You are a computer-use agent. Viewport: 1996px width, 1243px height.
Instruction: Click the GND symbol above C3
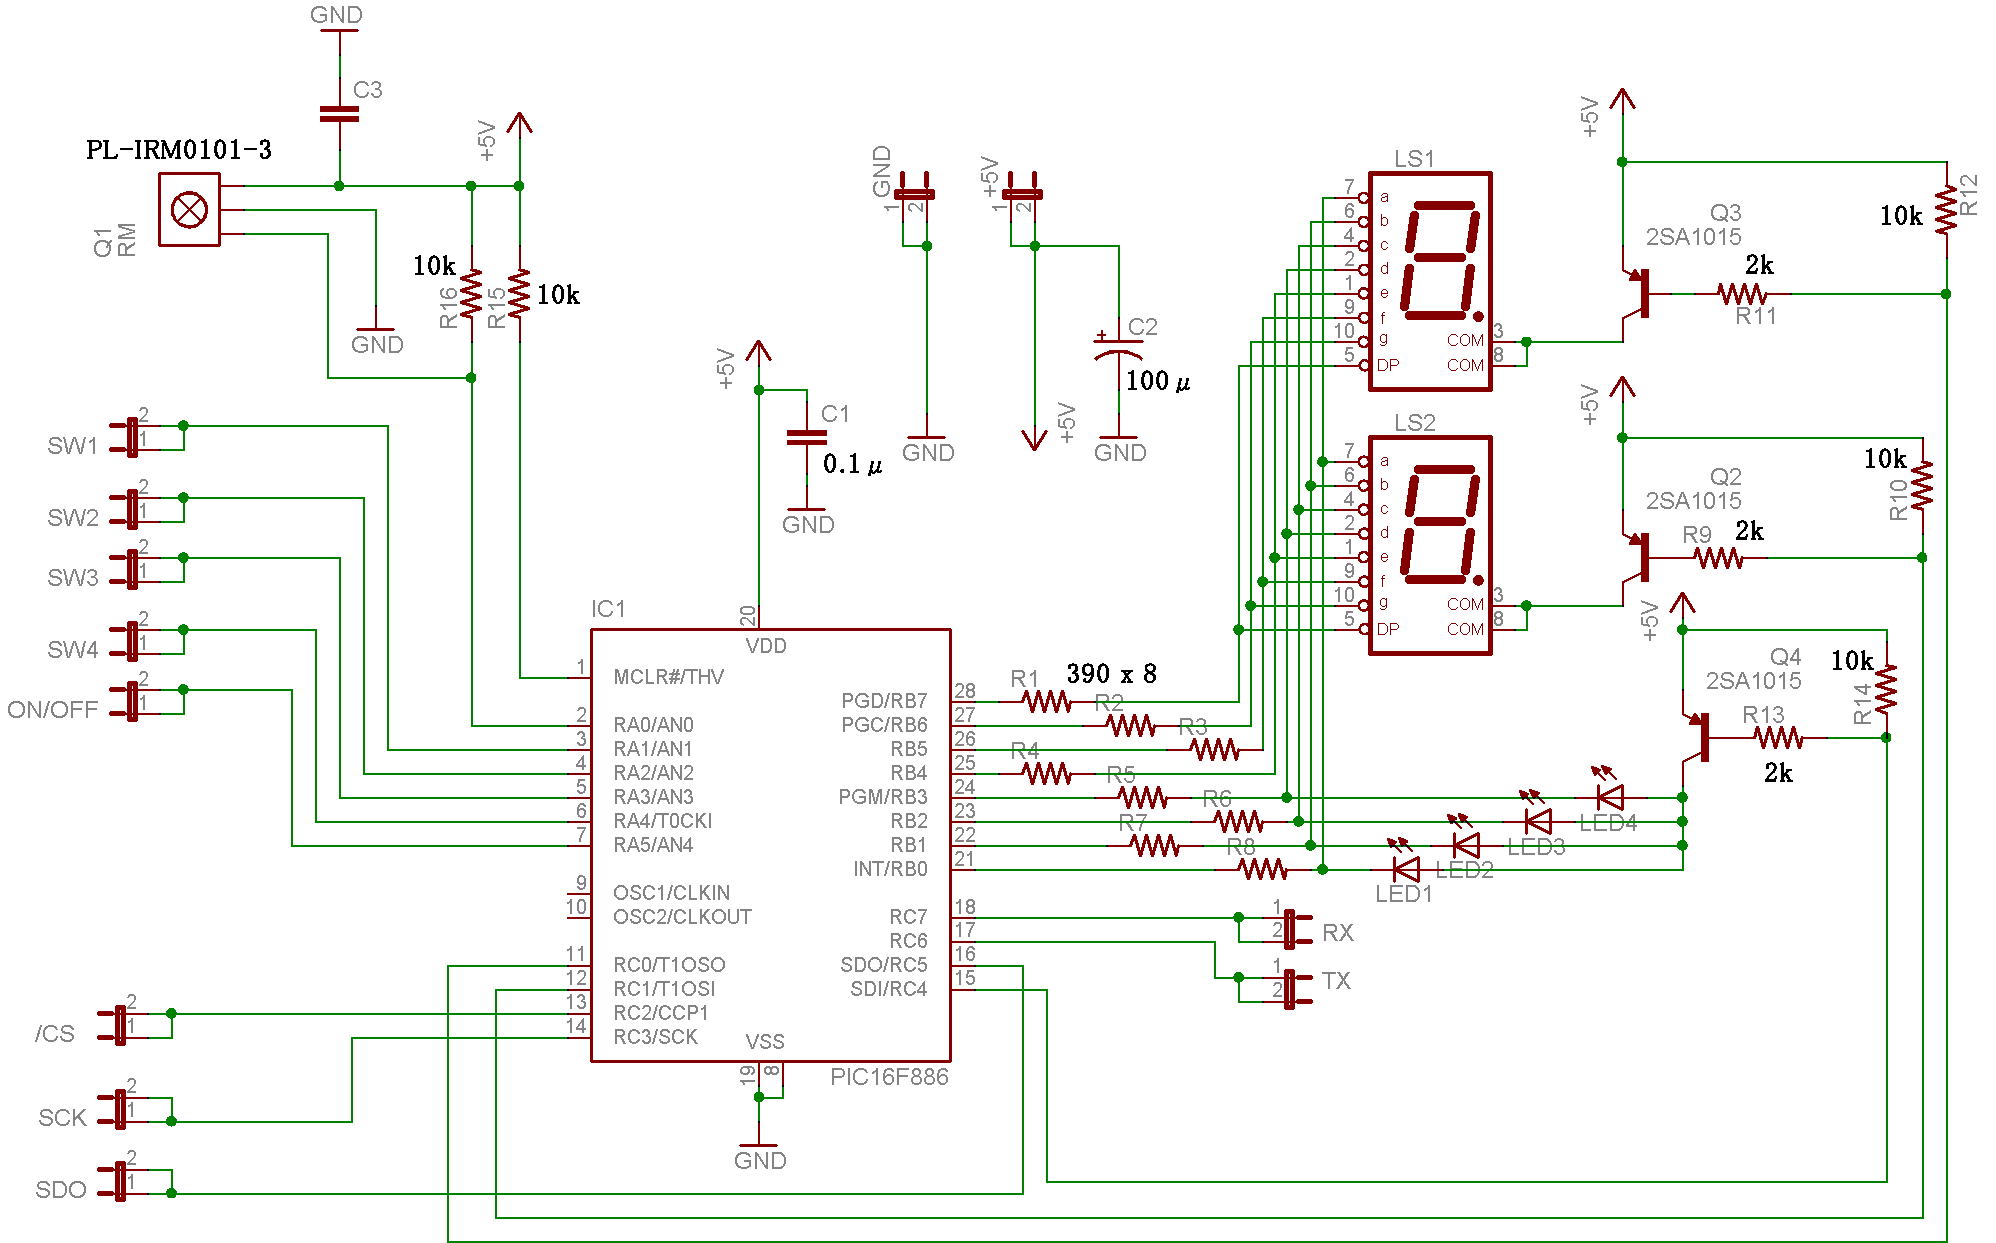click(x=337, y=20)
